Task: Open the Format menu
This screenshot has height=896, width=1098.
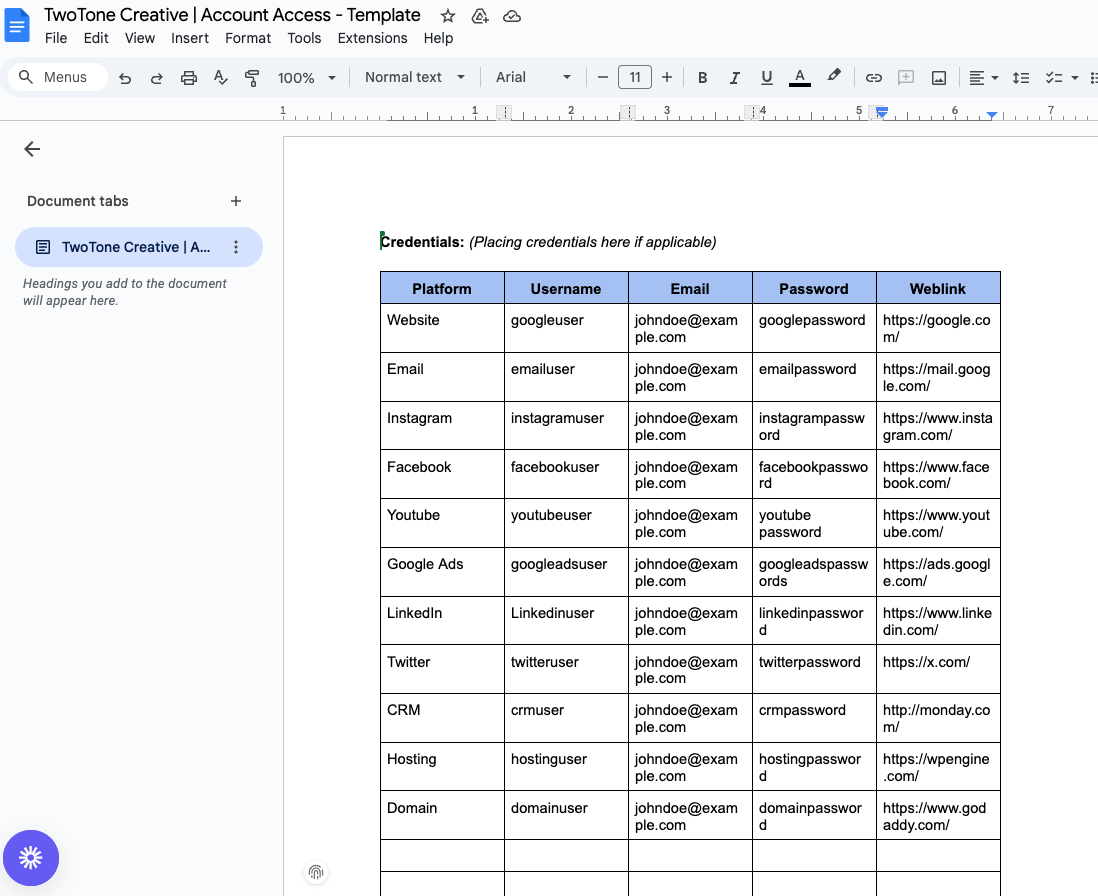Action: [248, 38]
